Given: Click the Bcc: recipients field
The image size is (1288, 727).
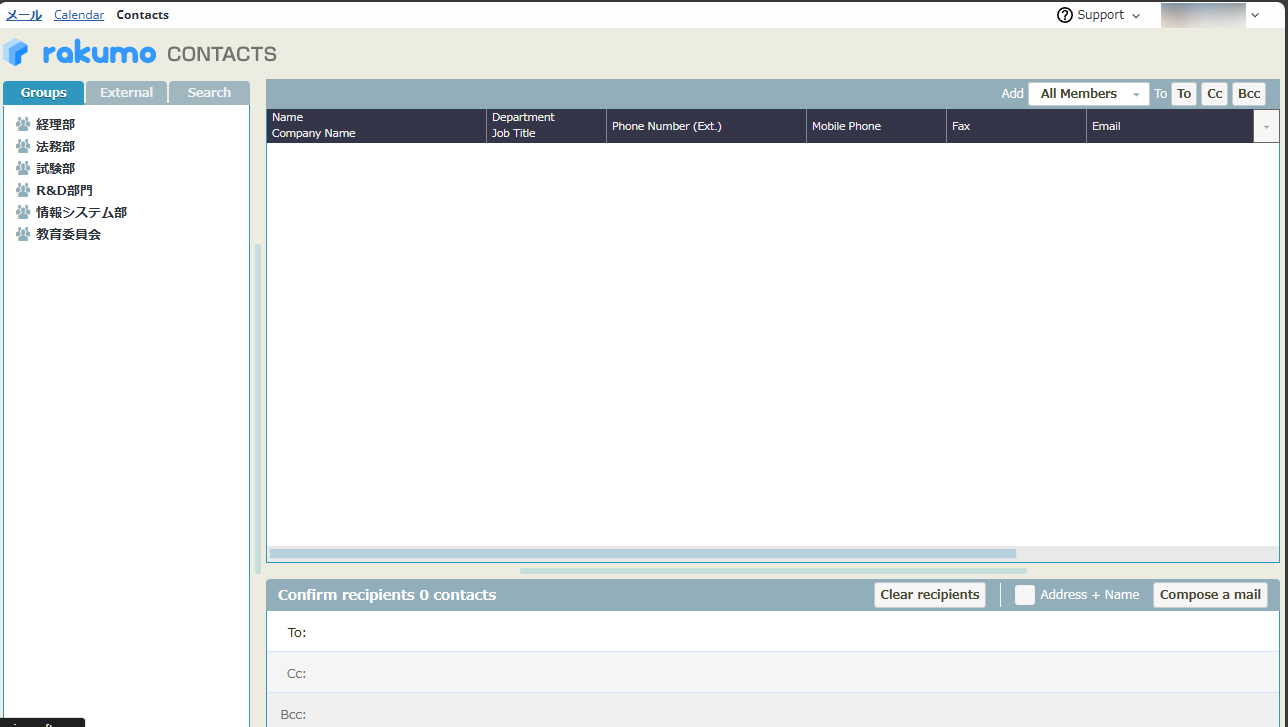Looking at the screenshot, I should [x=773, y=712].
